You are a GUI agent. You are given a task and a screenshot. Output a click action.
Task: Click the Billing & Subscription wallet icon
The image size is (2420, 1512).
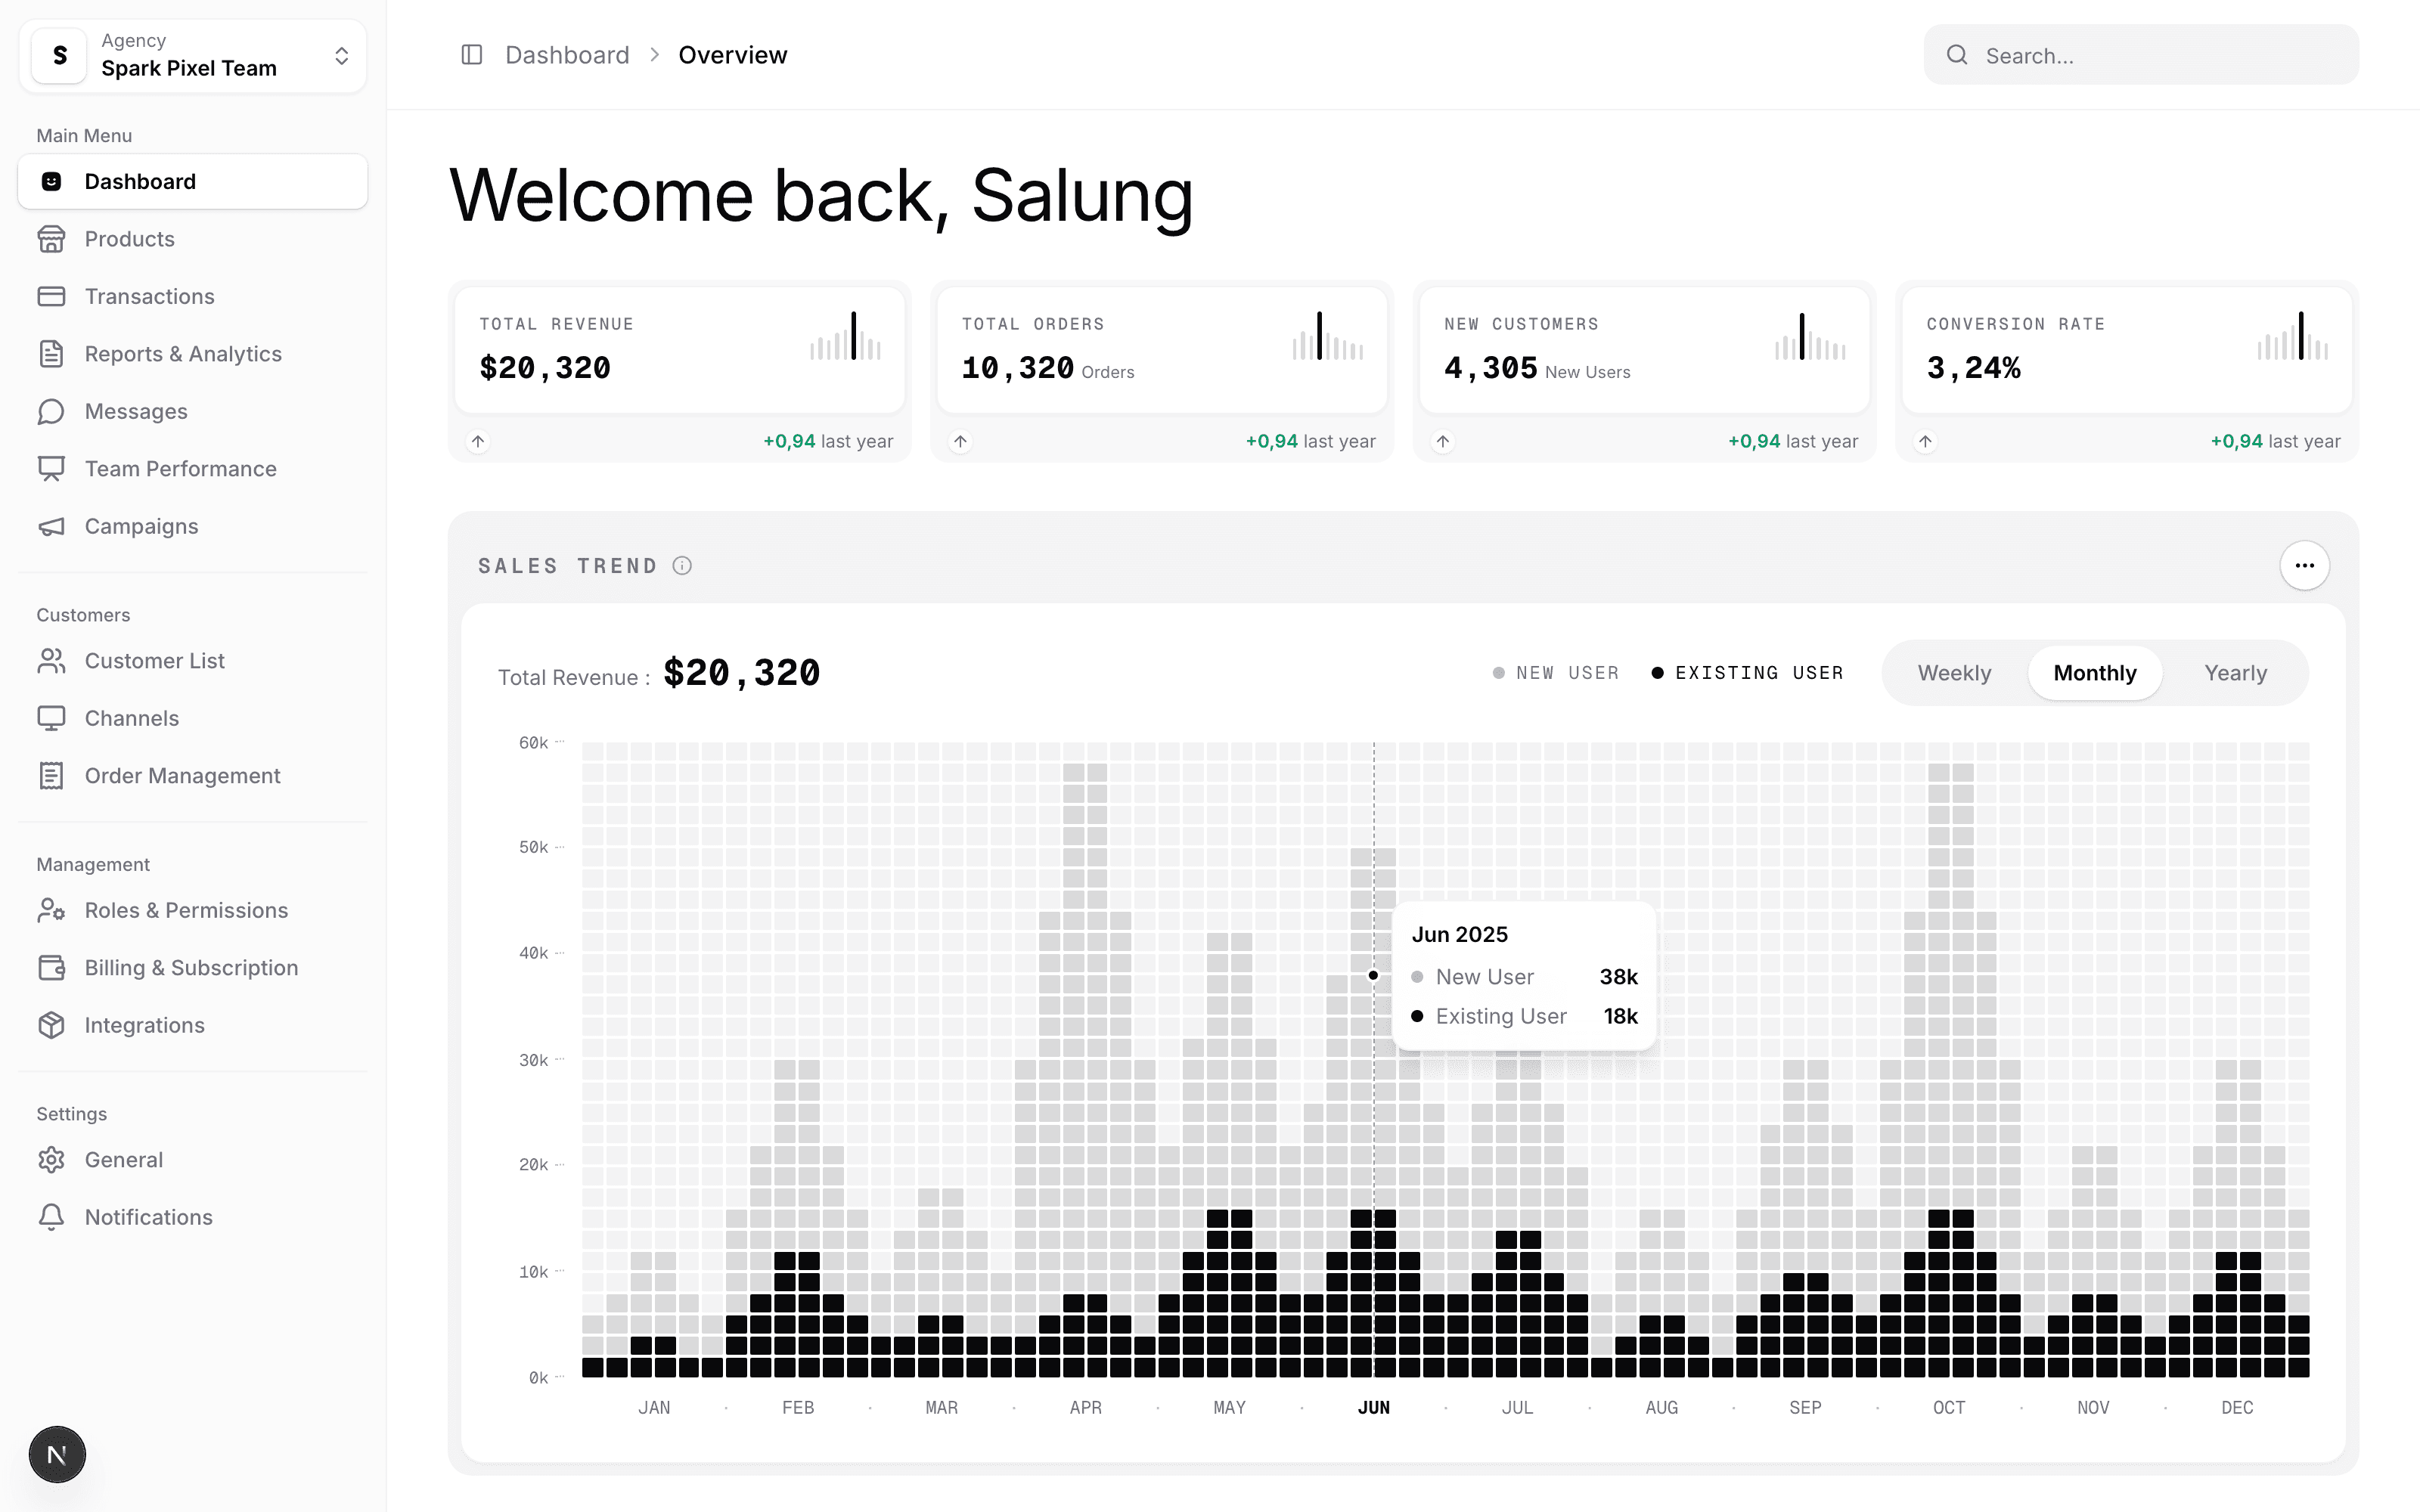point(51,968)
